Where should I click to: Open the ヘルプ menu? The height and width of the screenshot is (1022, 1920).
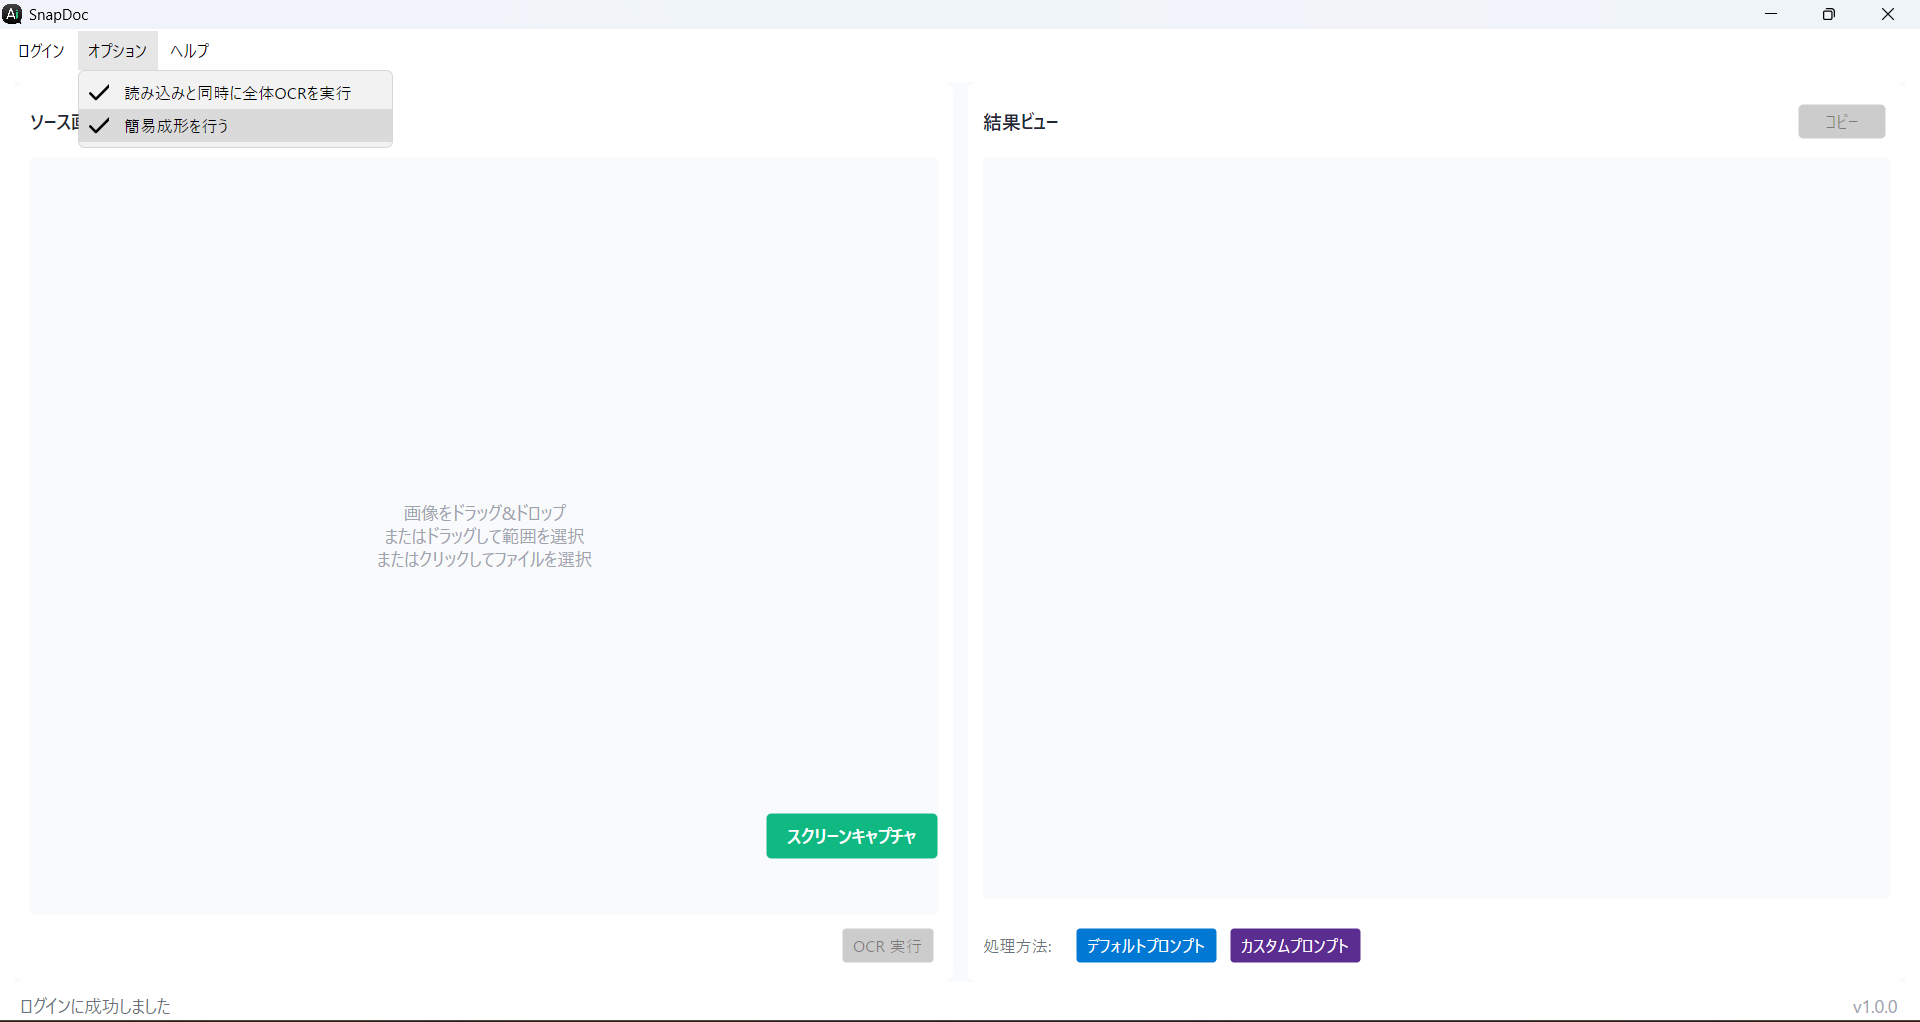189,51
